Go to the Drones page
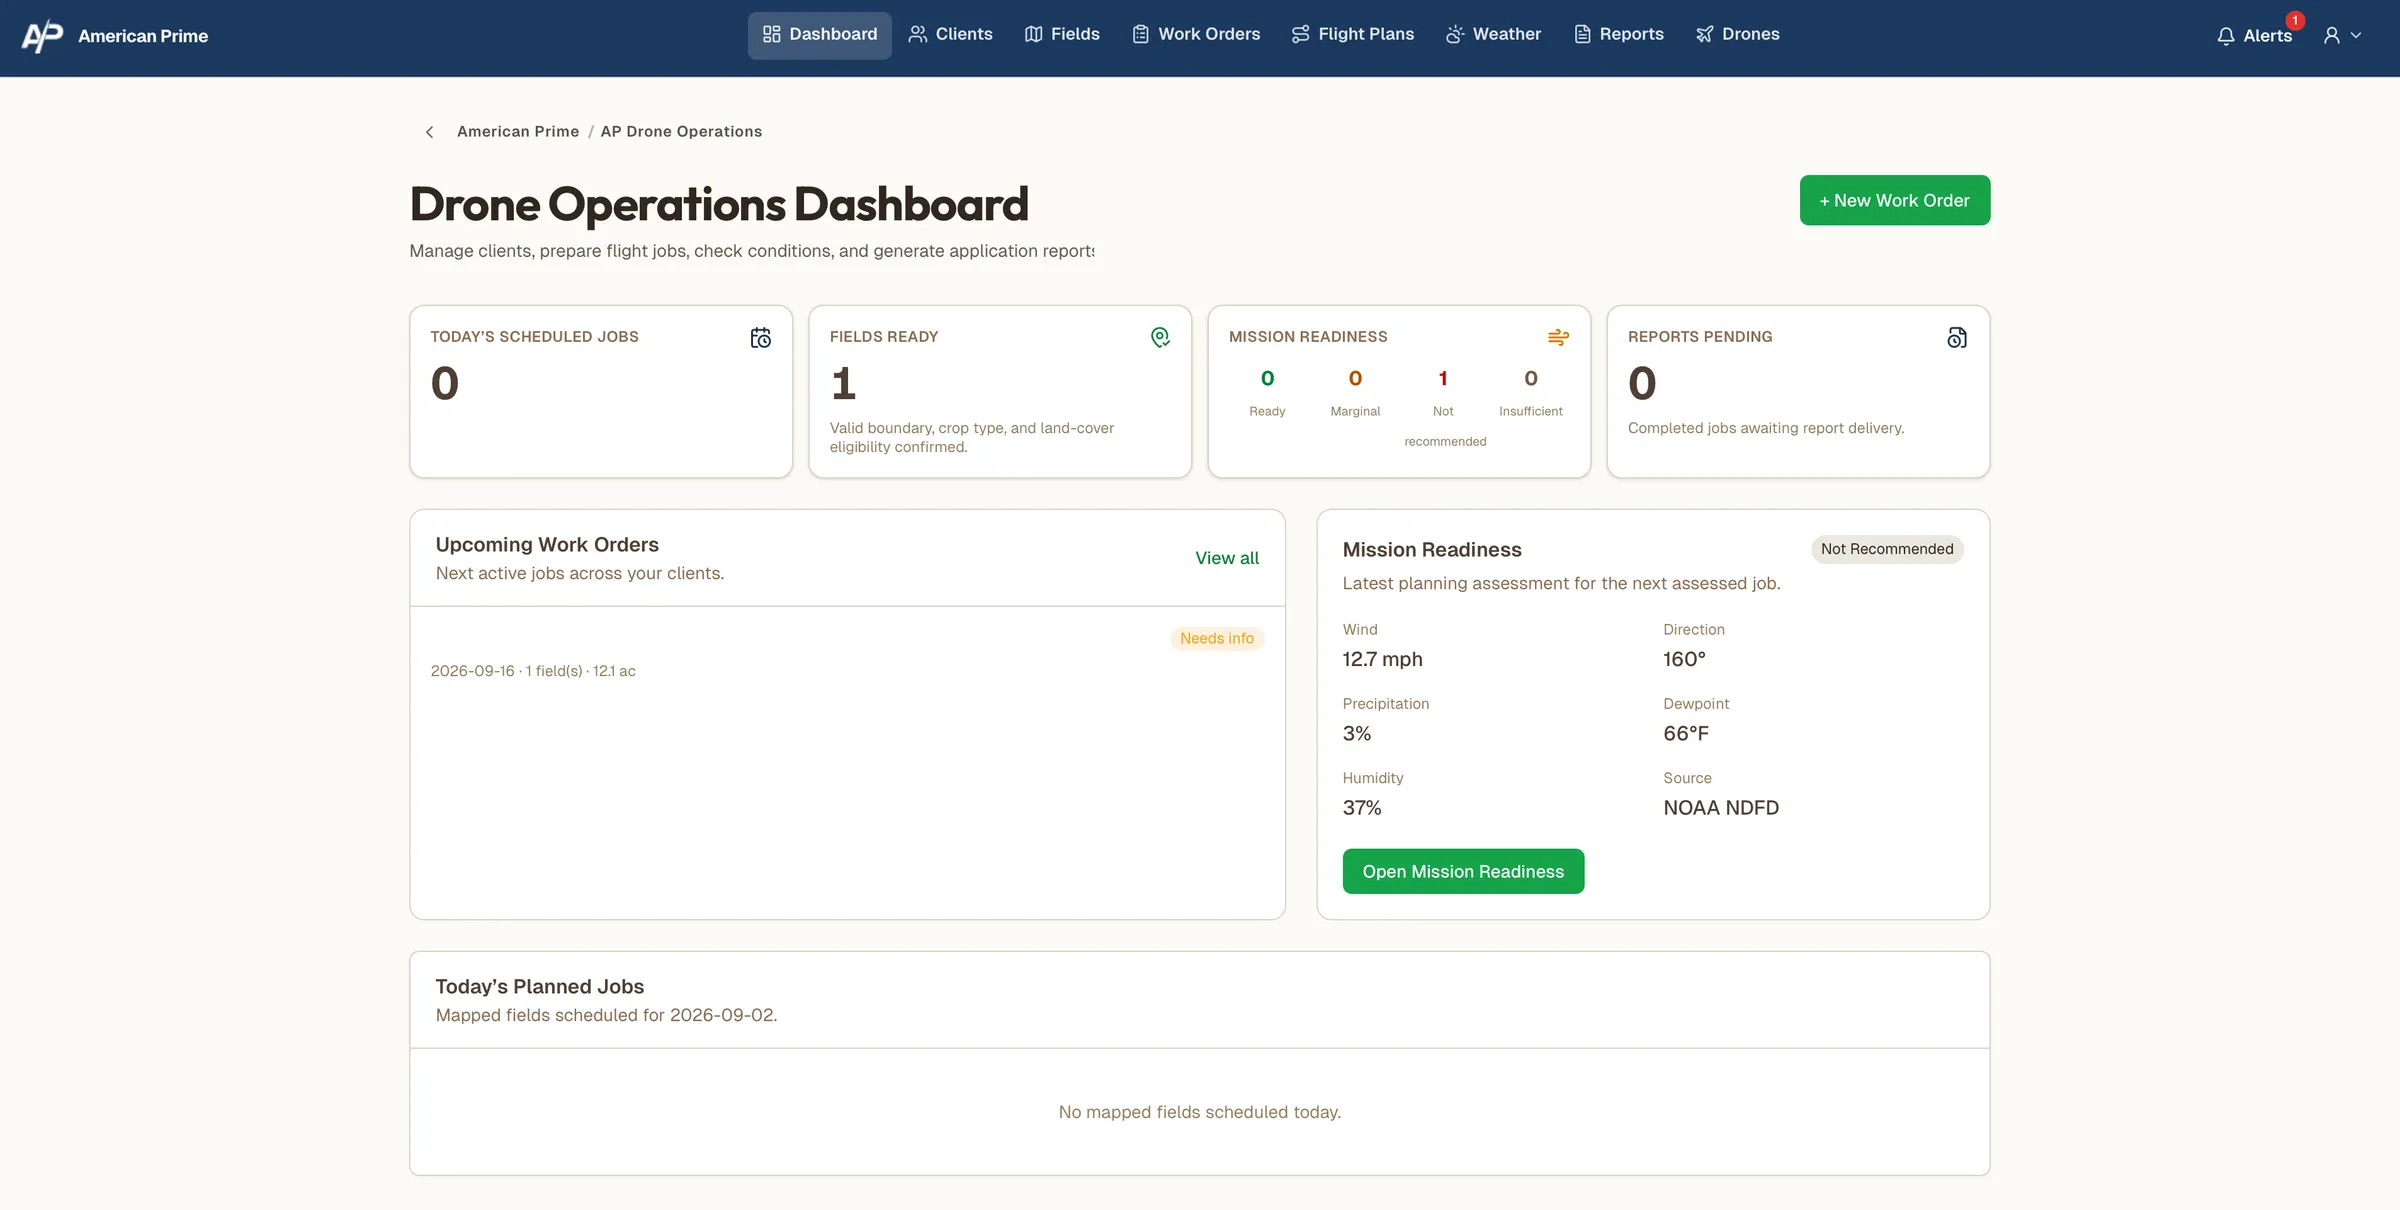This screenshot has width=2400, height=1210. (1738, 35)
